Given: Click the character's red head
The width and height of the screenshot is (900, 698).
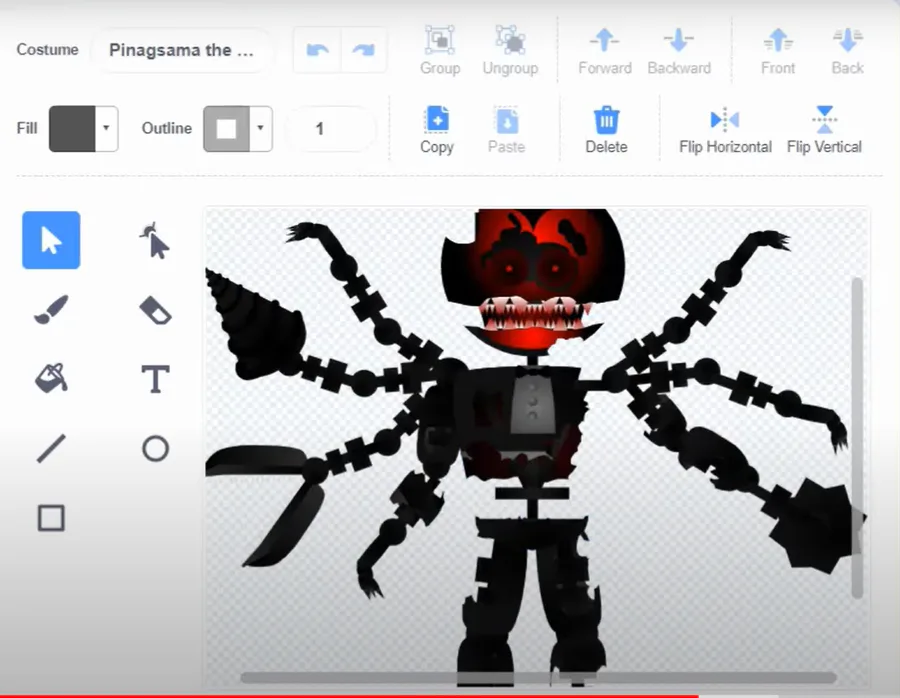Looking at the screenshot, I should pyautogui.click(x=533, y=280).
